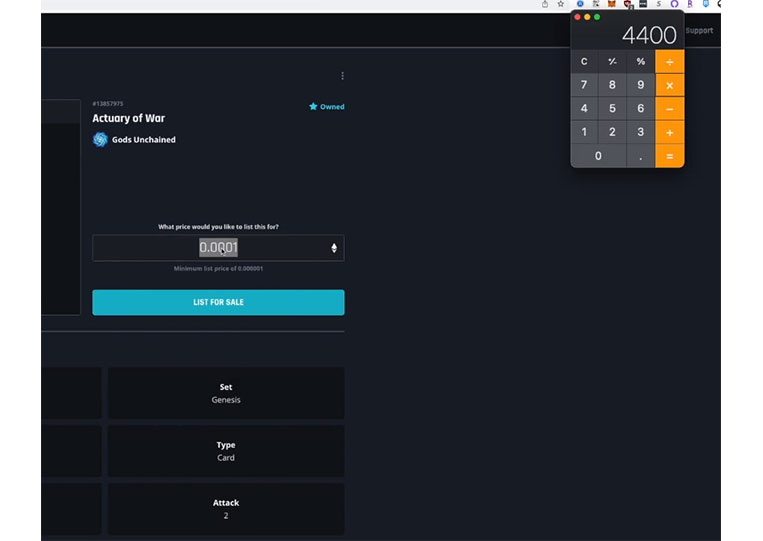The width and height of the screenshot is (763, 541).
Task: Click the browser bookmark star icon
Action: click(x=561, y=4)
